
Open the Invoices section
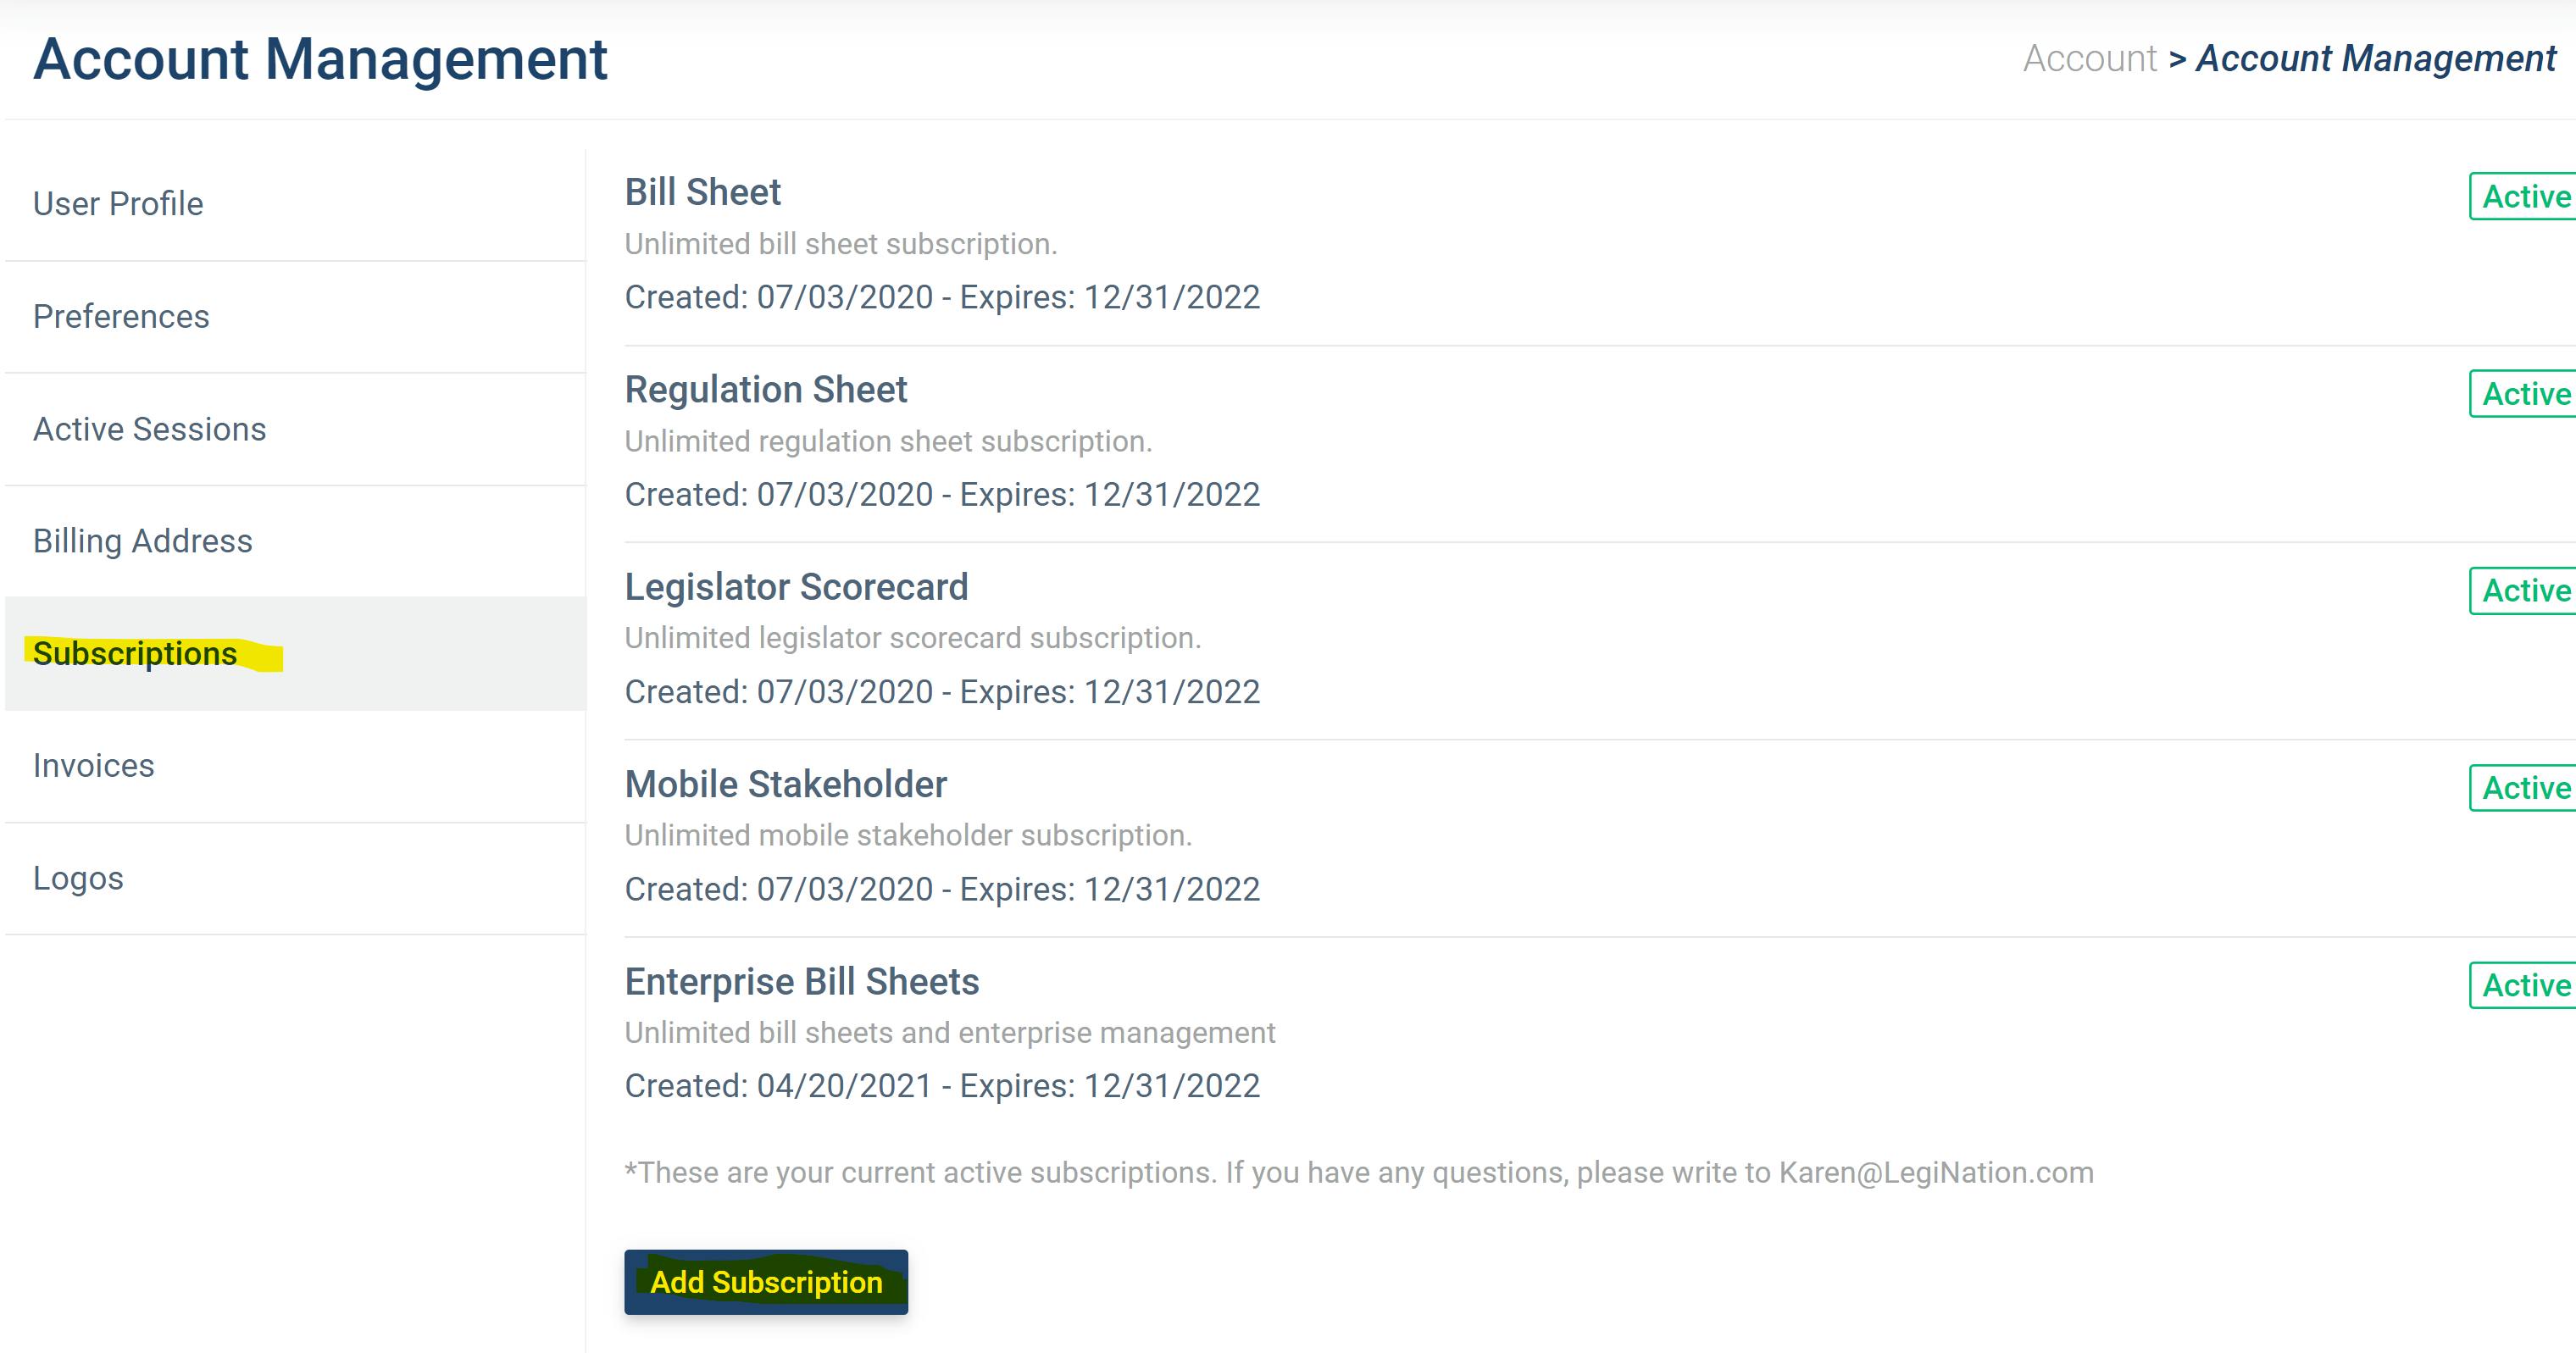tap(93, 766)
